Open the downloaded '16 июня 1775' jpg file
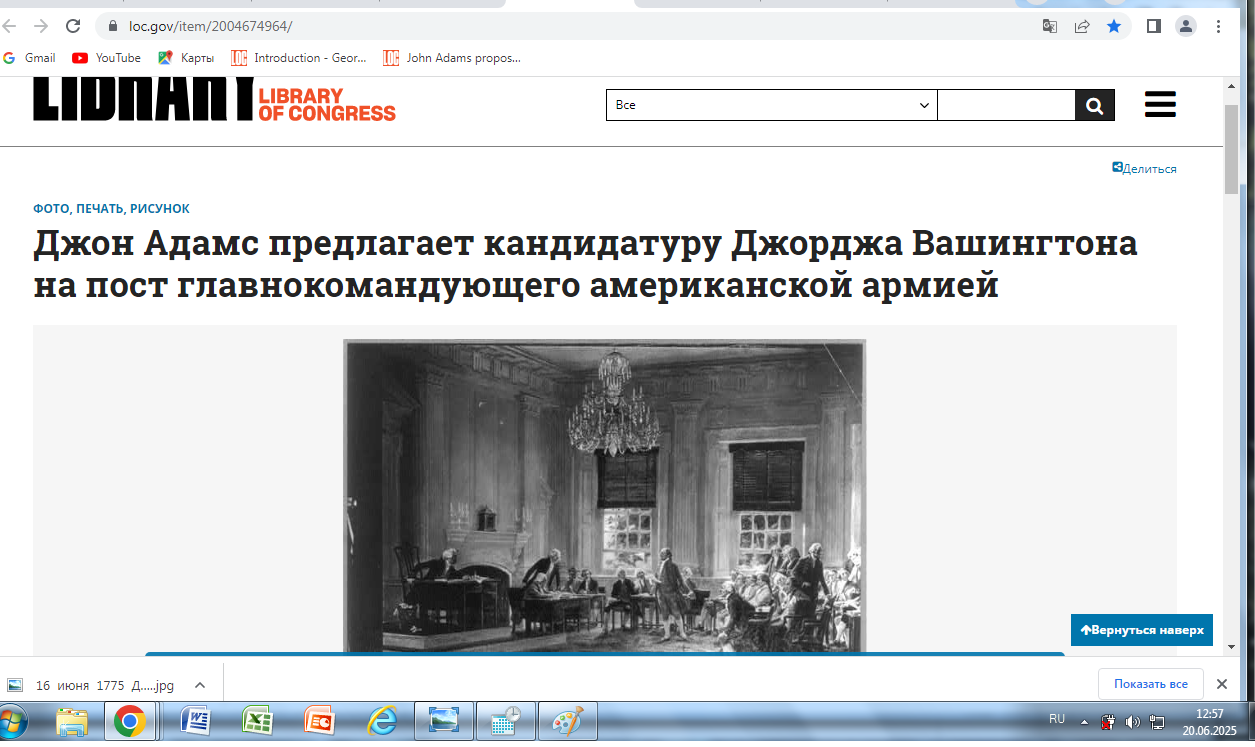 tap(93, 685)
